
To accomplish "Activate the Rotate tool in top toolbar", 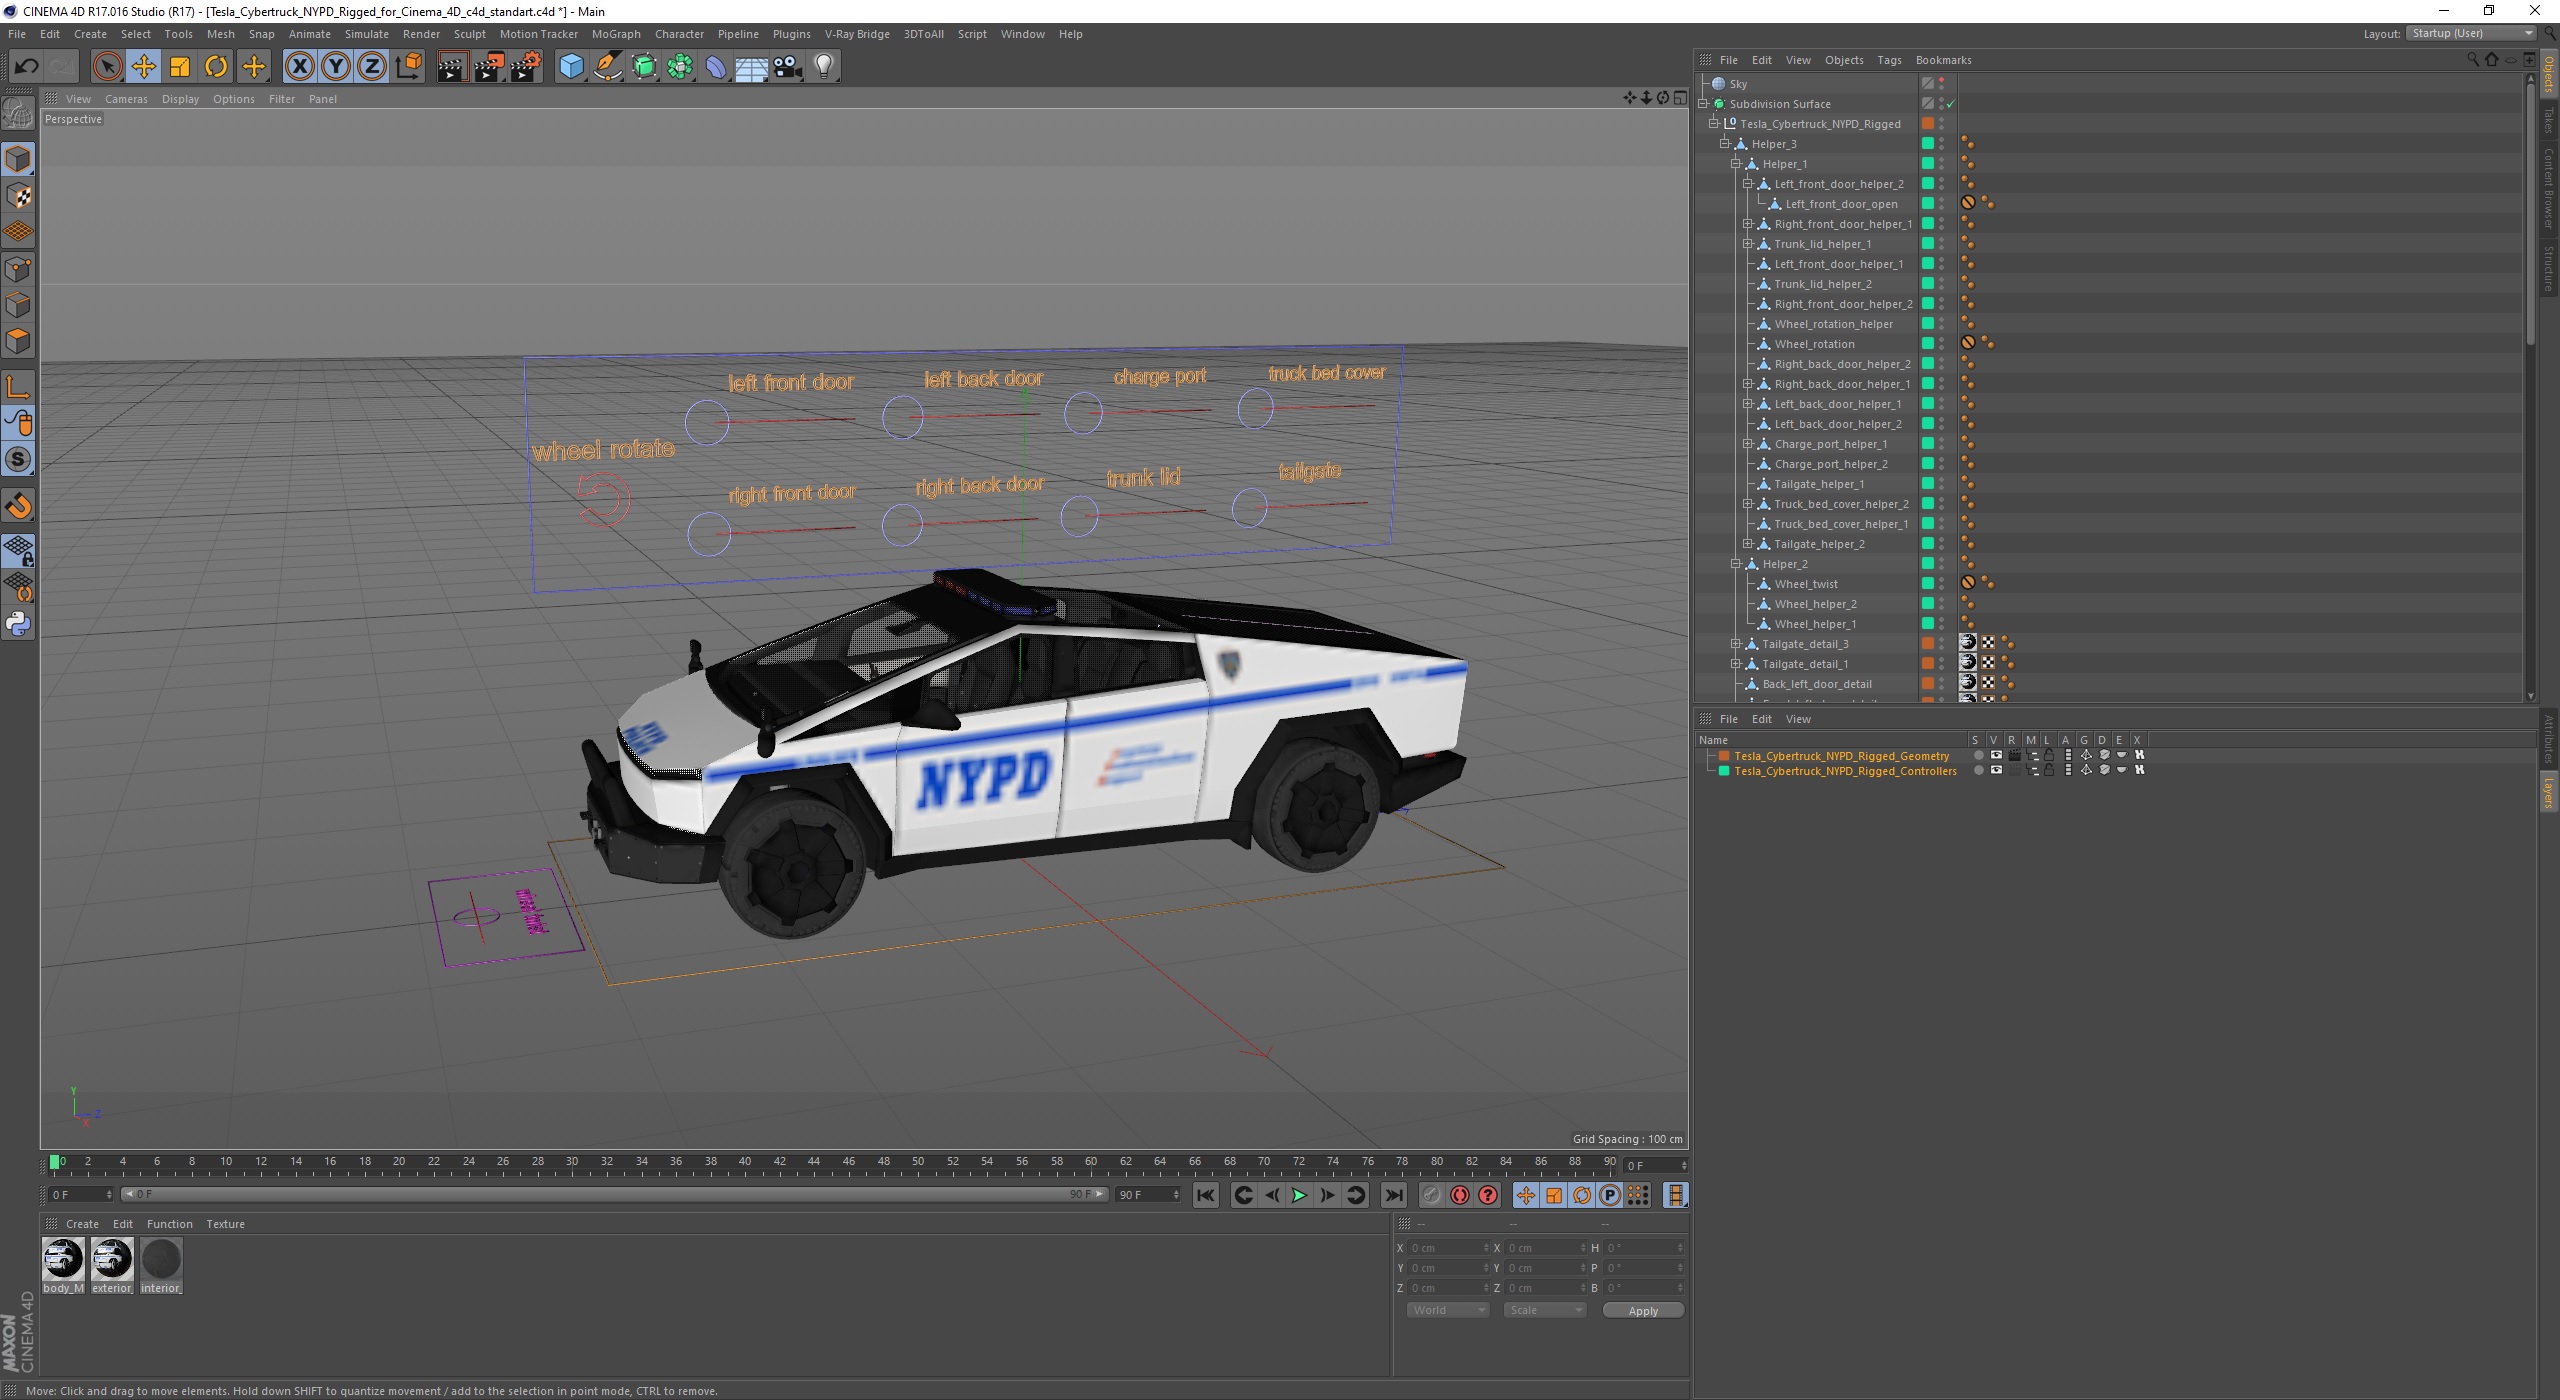I will tap(216, 67).
